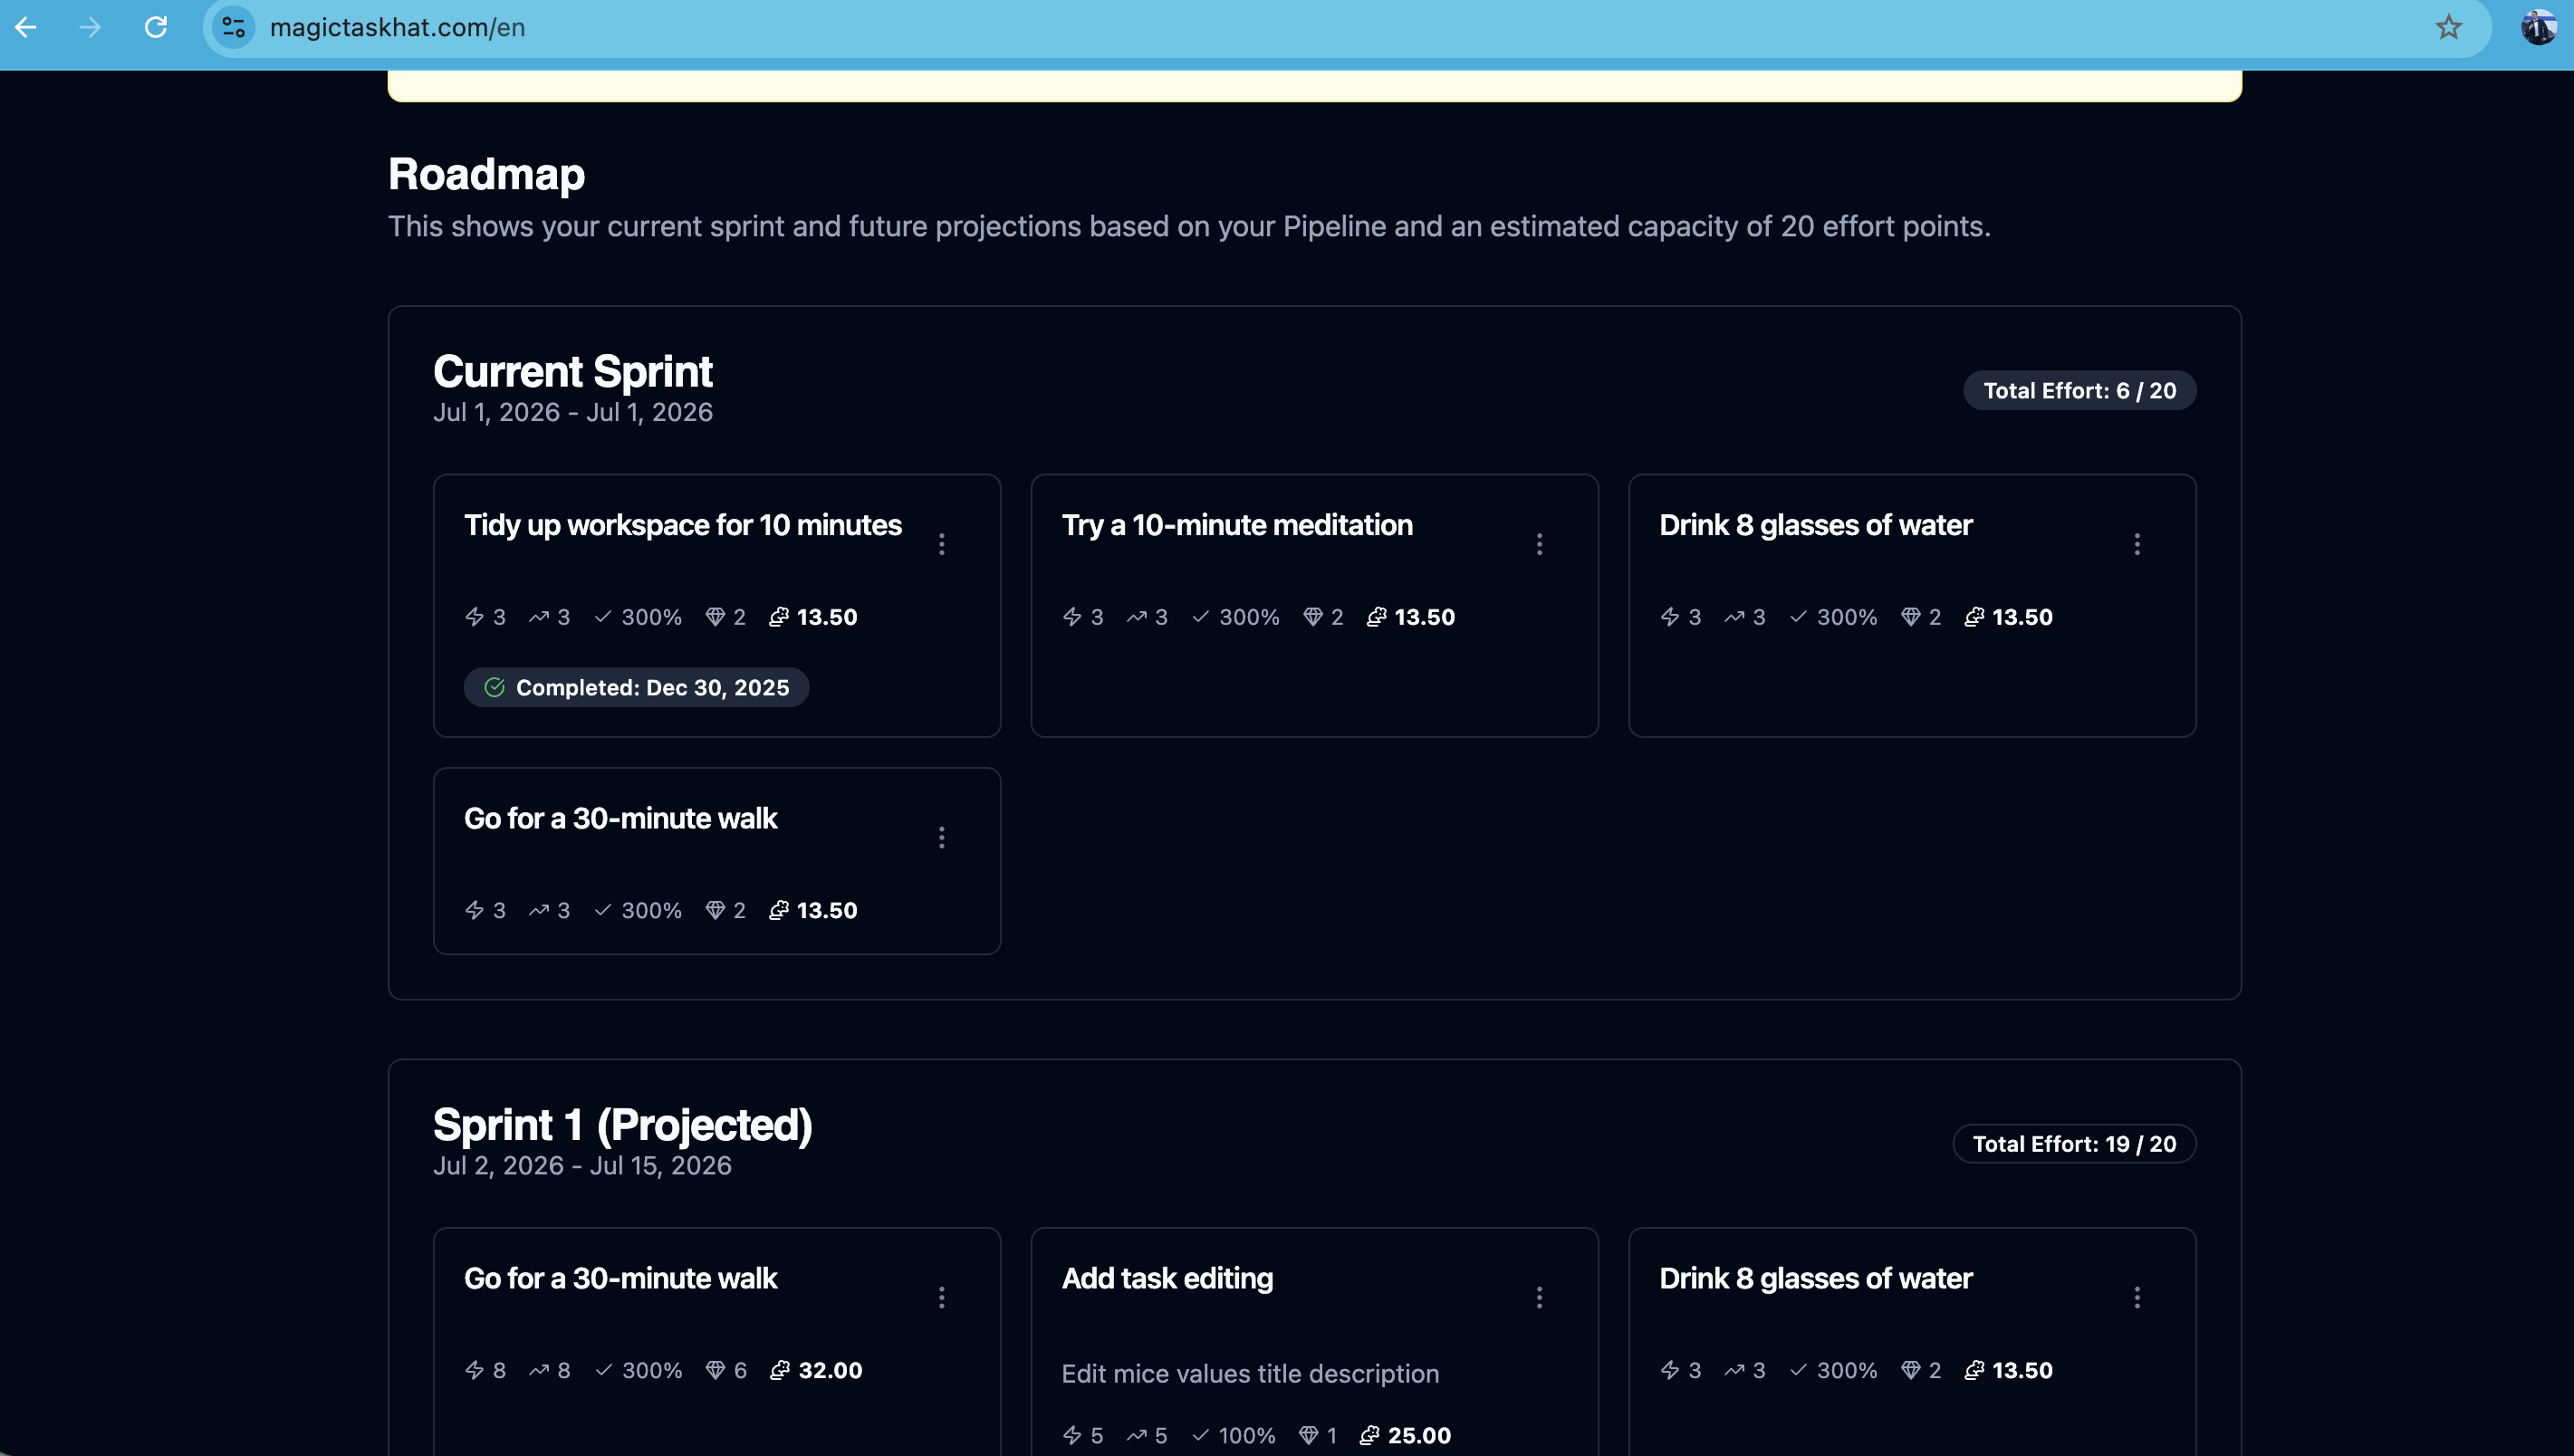The width and height of the screenshot is (2574, 1456).
Task: Click the 25.00 score value
Action: coord(1419,1435)
